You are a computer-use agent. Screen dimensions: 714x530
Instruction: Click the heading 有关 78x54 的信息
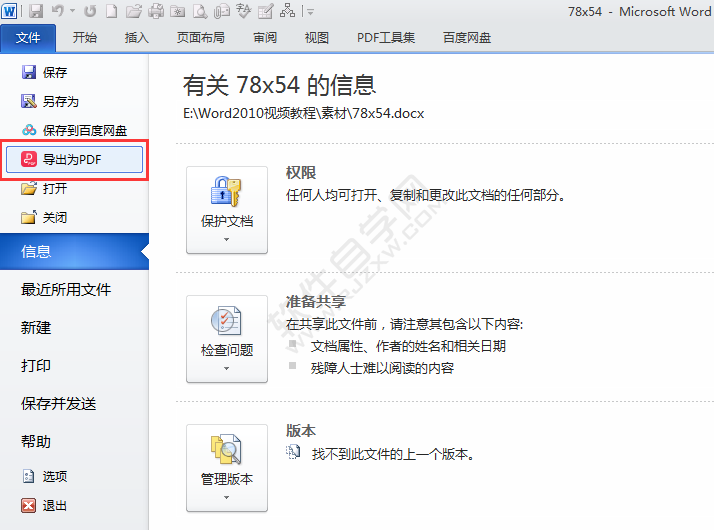coord(279,85)
